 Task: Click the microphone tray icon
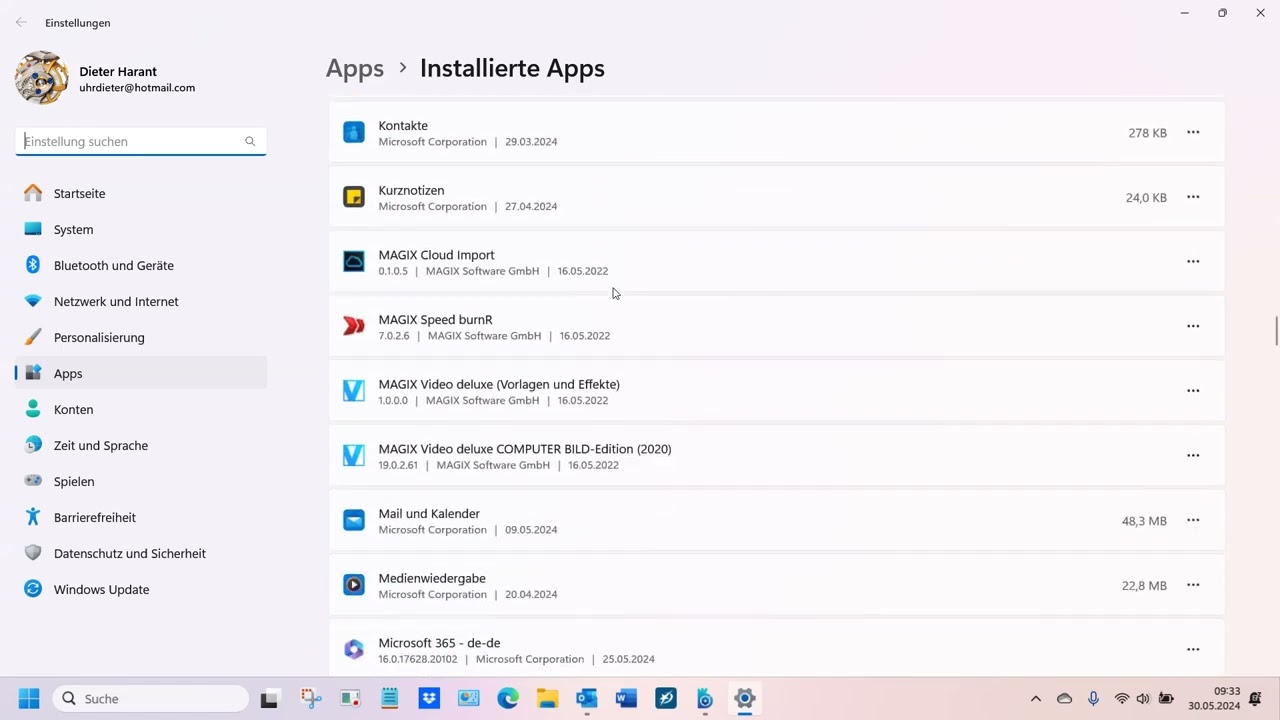pos(1093,698)
